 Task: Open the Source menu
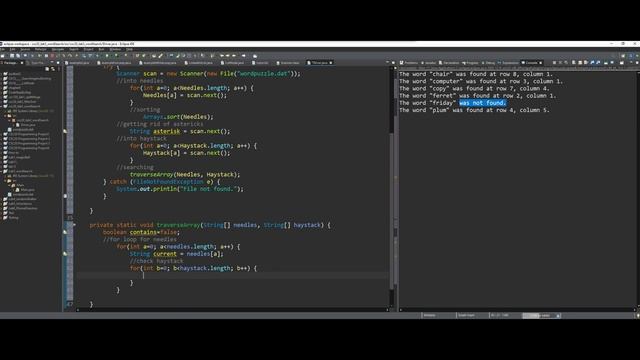tap(25, 49)
